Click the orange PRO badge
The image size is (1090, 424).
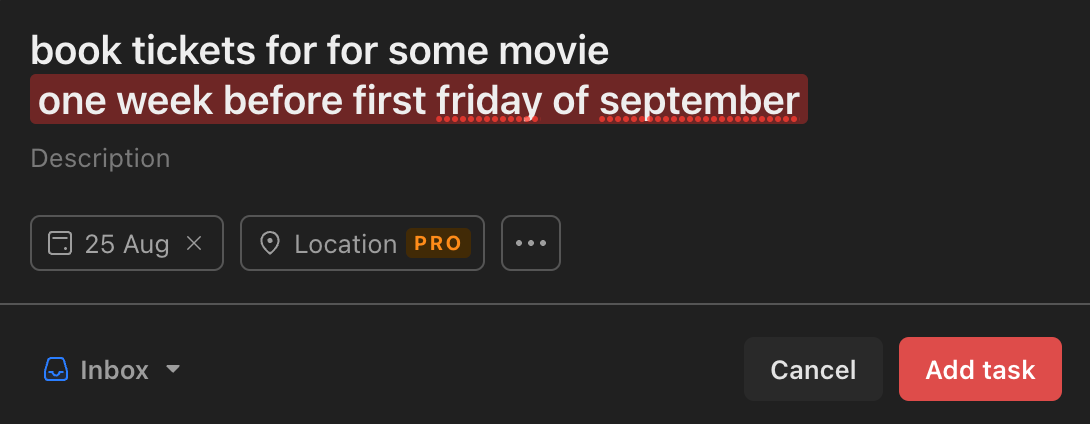(x=438, y=244)
